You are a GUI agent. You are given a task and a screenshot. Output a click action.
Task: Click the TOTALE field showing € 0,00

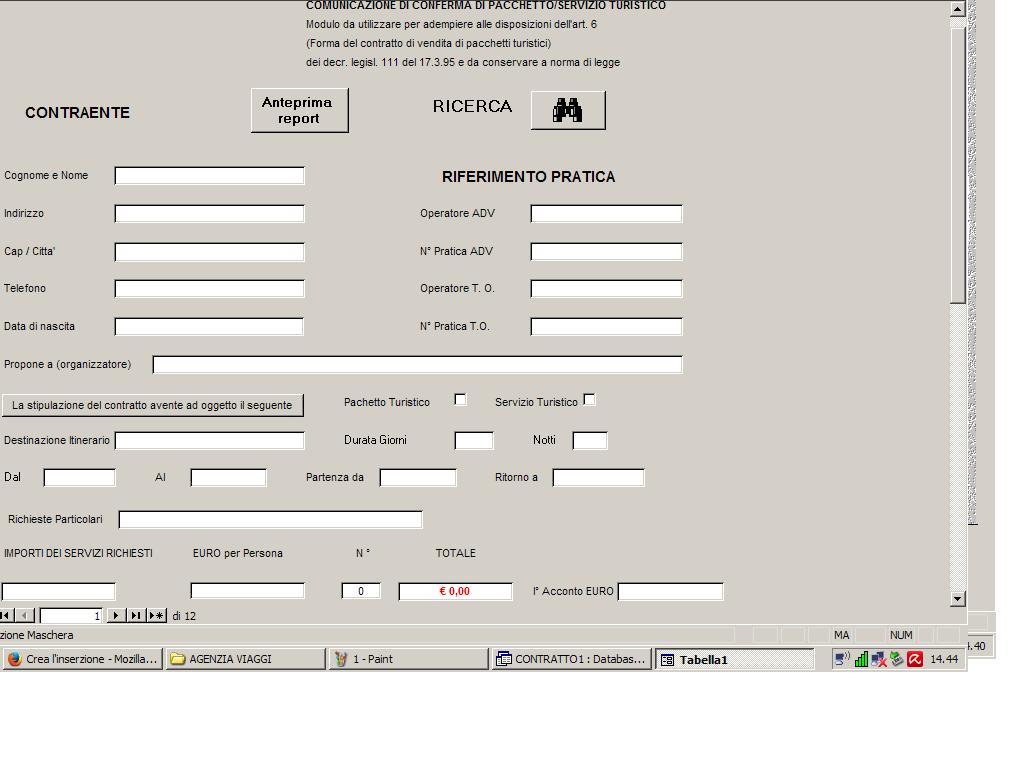point(456,592)
